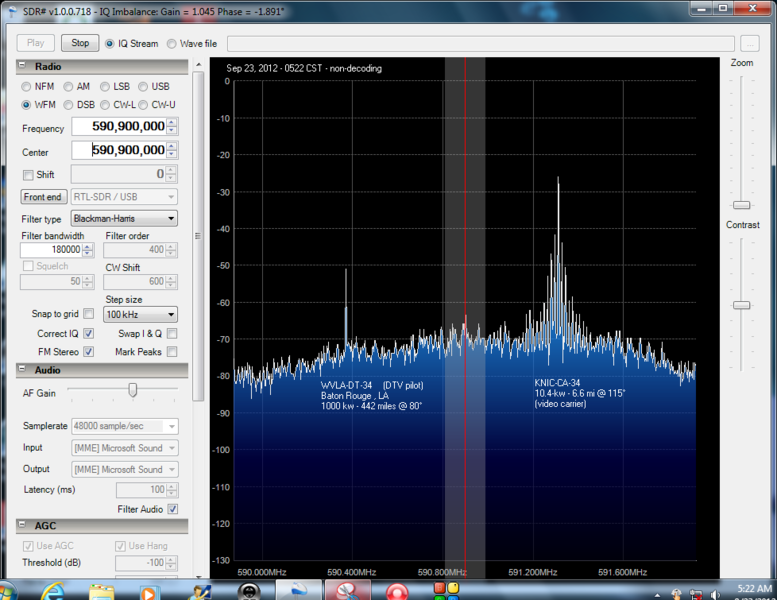Collapse the AGC panel header icon
The height and width of the screenshot is (600, 777).
(x=22, y=524)
